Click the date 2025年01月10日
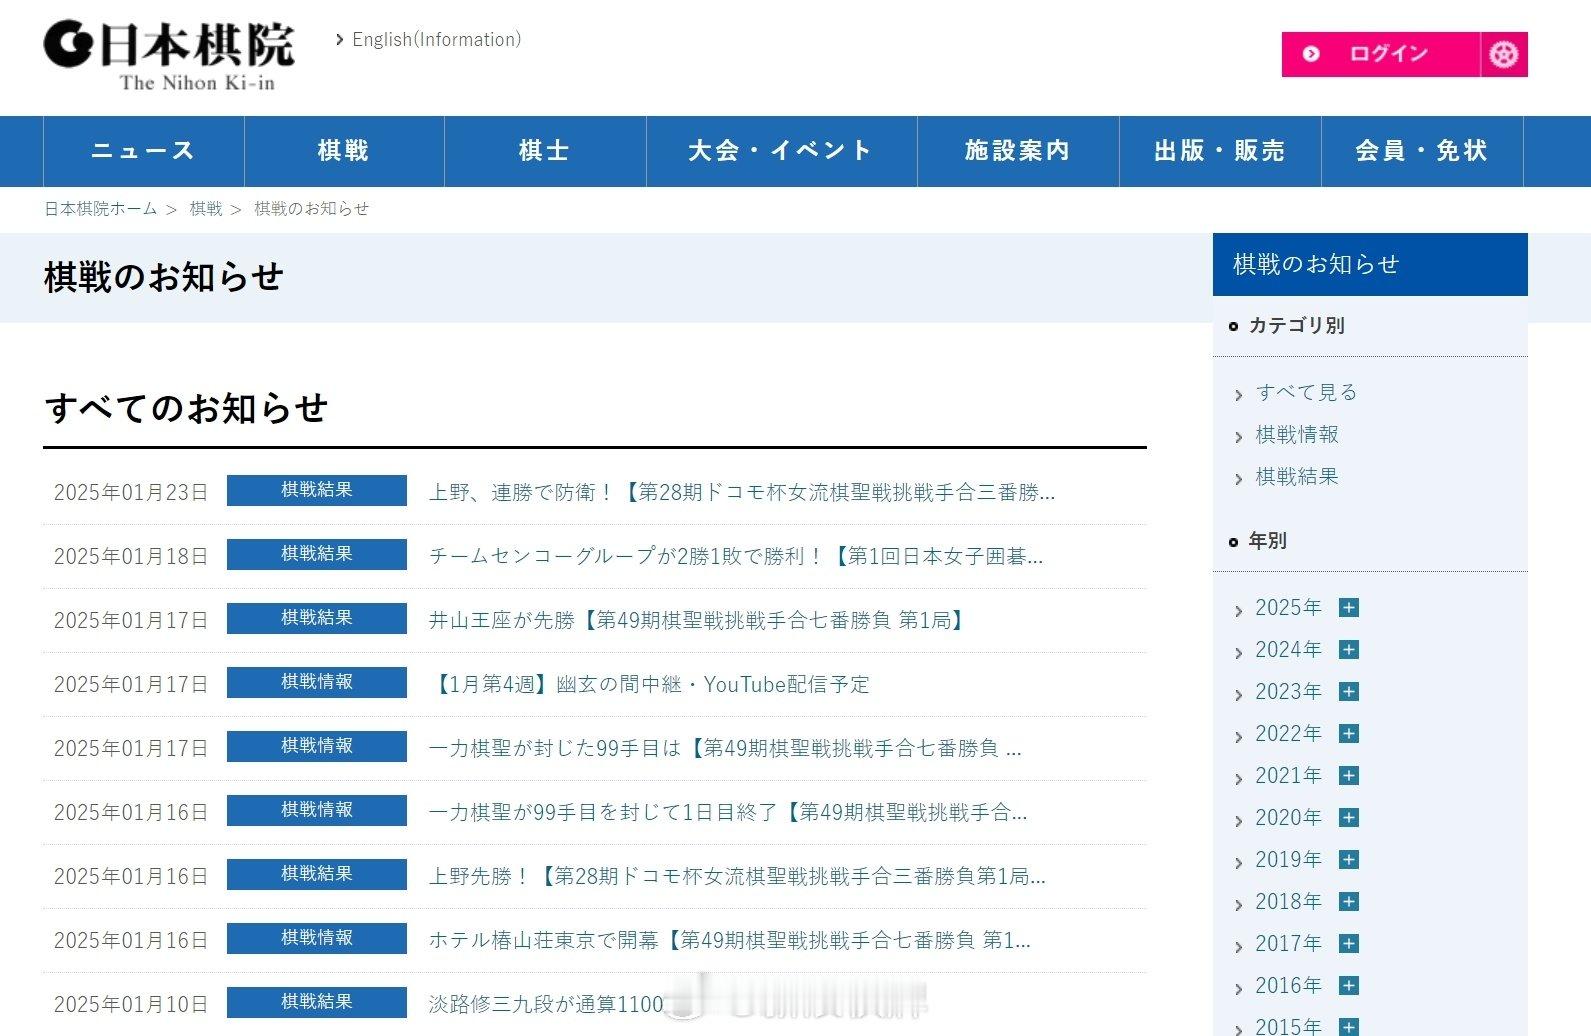 click(x=131, y=1005)
